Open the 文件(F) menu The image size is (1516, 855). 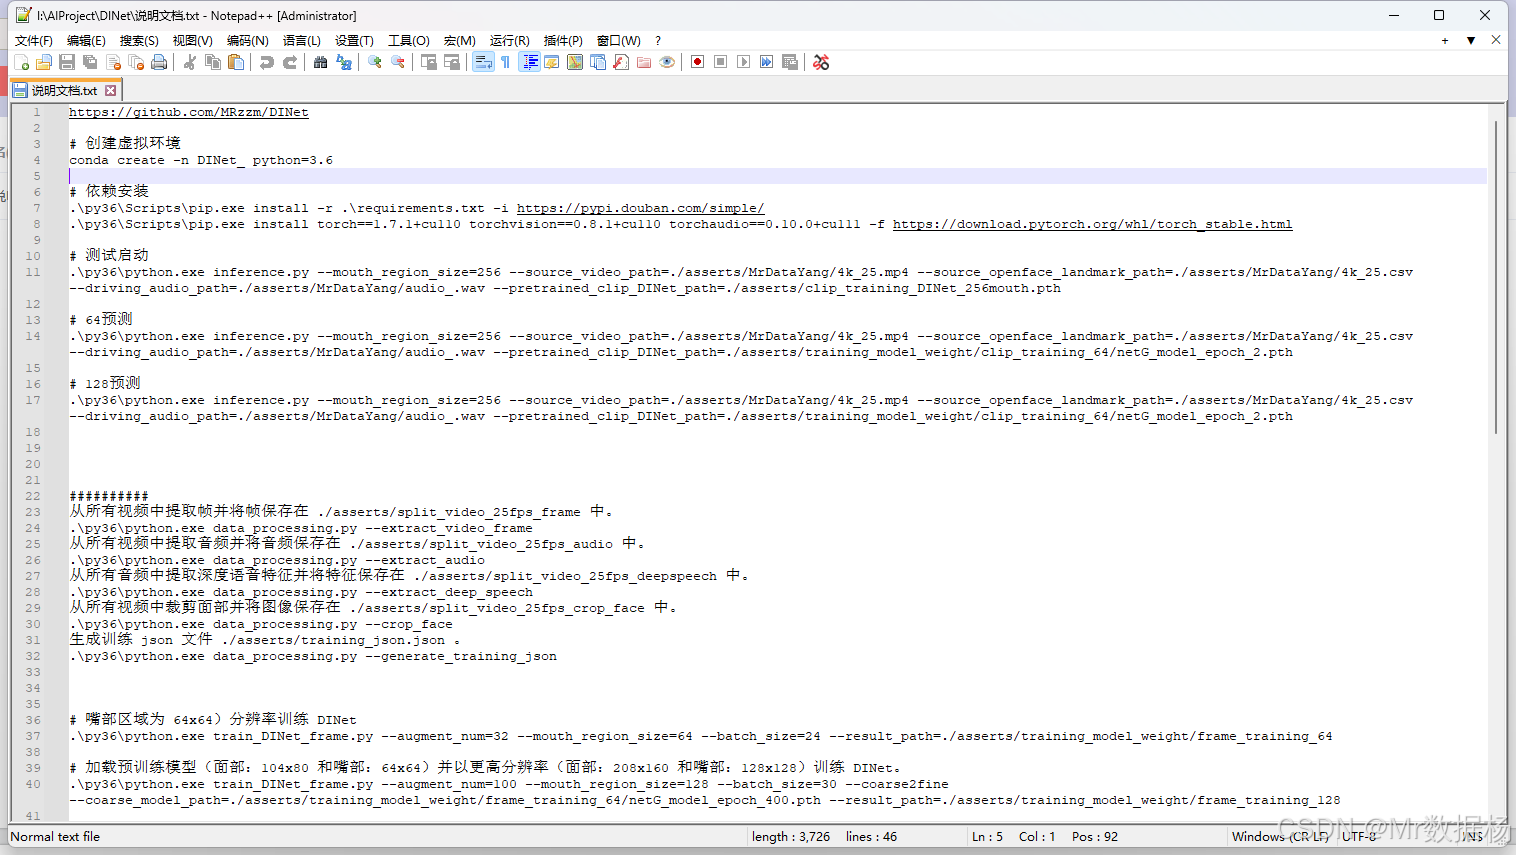pyautogui.click(x=34, y=40)
